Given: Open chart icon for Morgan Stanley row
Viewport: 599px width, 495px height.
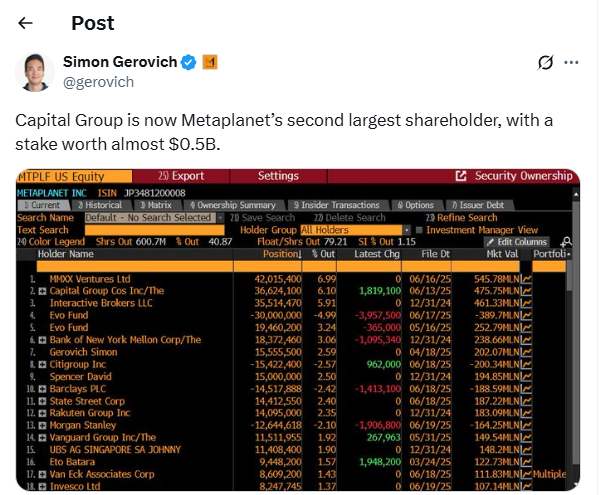Looking at the screenshot, I should [526, 425].
